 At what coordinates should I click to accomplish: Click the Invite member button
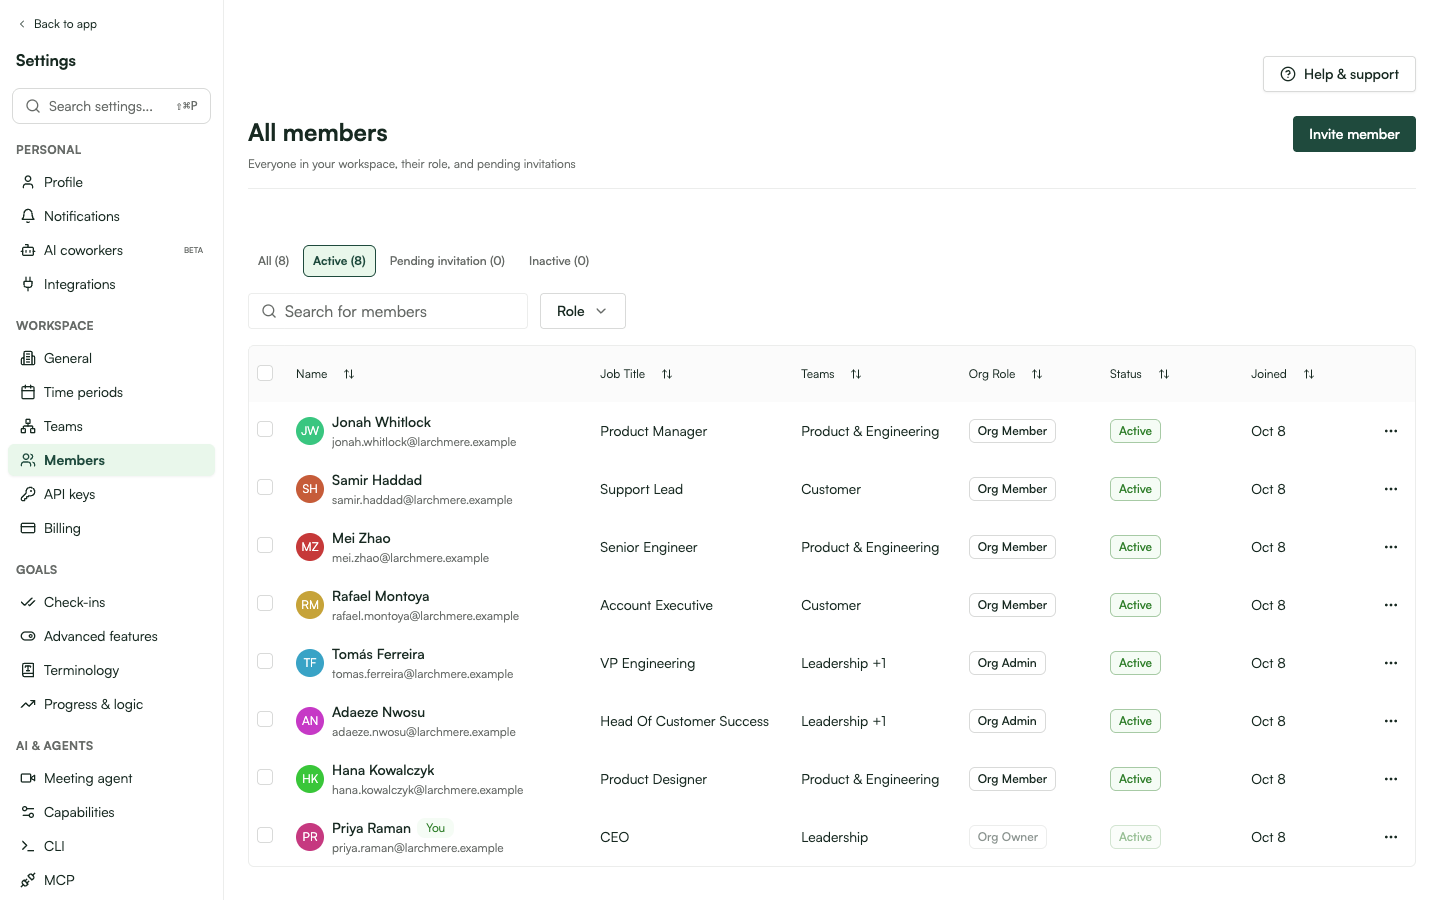tap(1354, 134)
